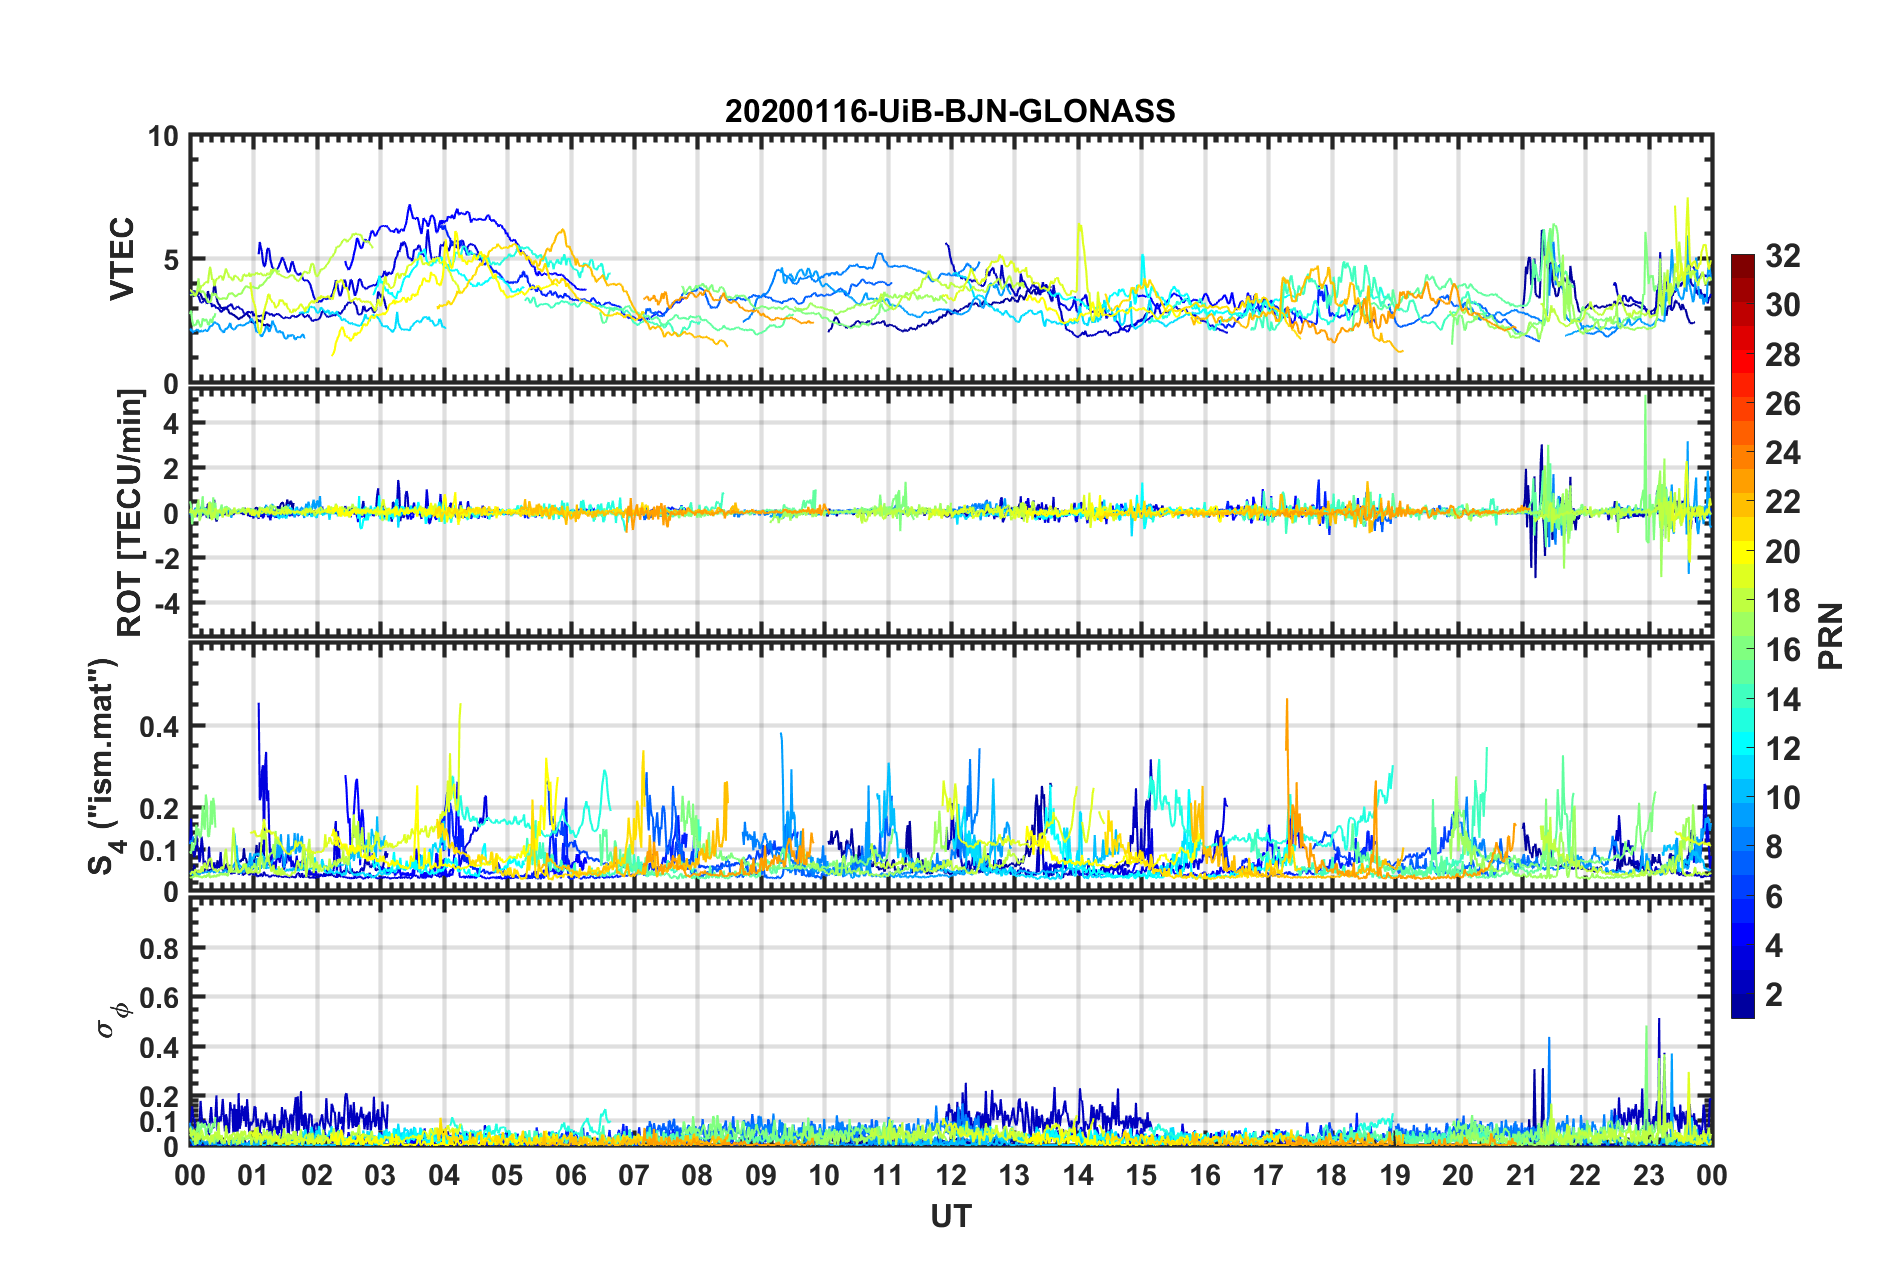This screenshot has height=1272, width=1902.
Task: Select UT axis hour label 15
Action: click(x=1141, y=1176)
